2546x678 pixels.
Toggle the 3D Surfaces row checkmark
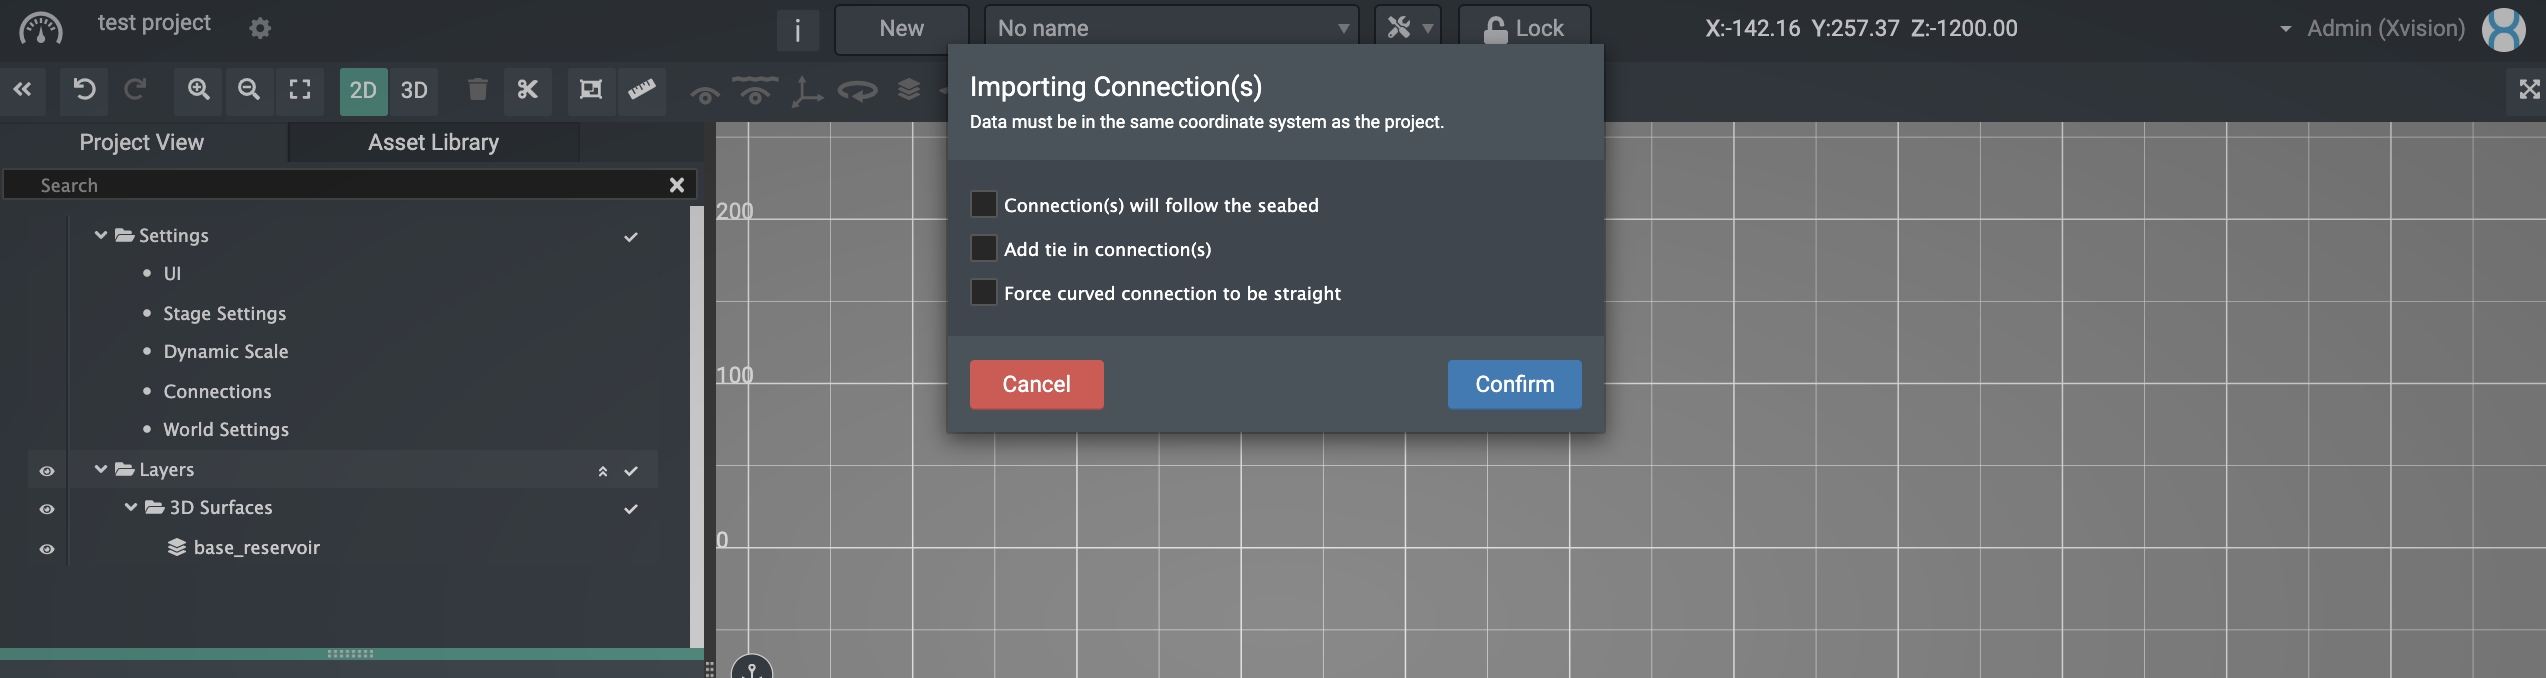point(631,509)
